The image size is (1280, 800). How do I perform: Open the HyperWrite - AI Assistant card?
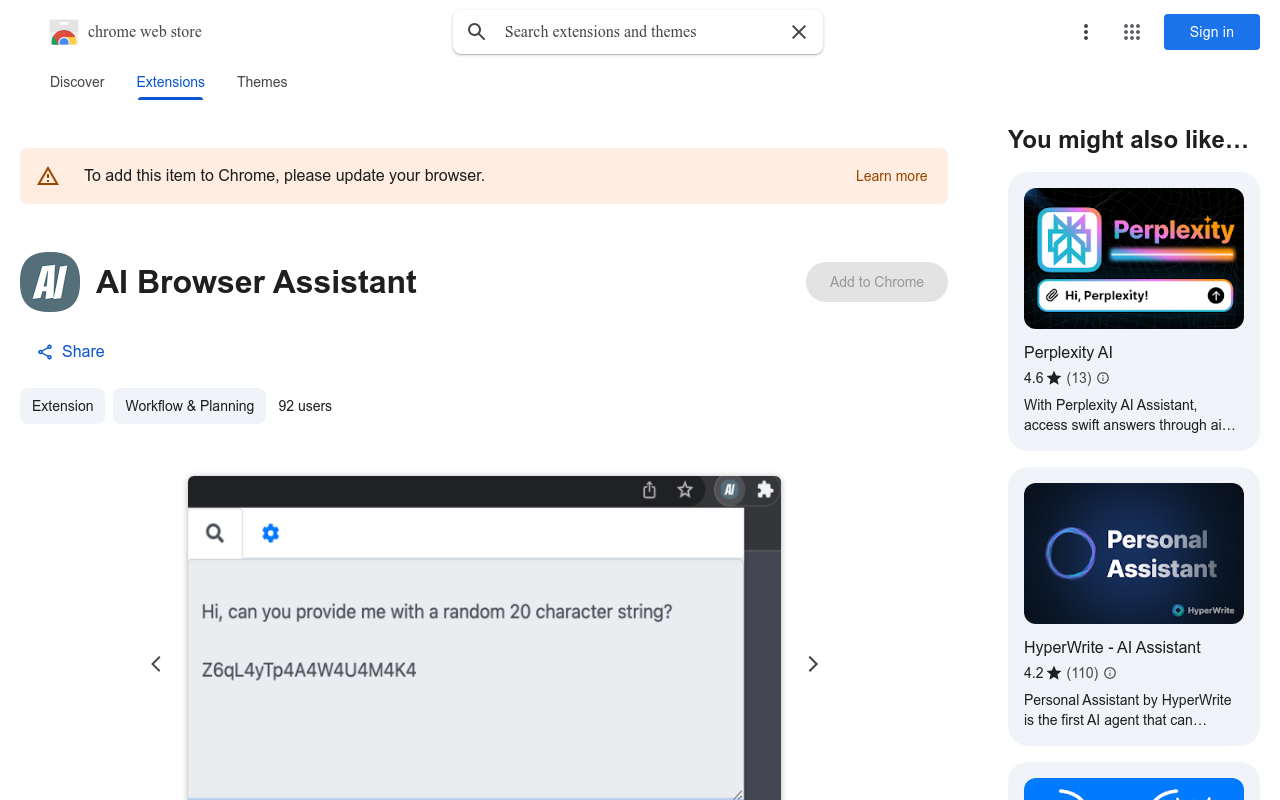1111,647
